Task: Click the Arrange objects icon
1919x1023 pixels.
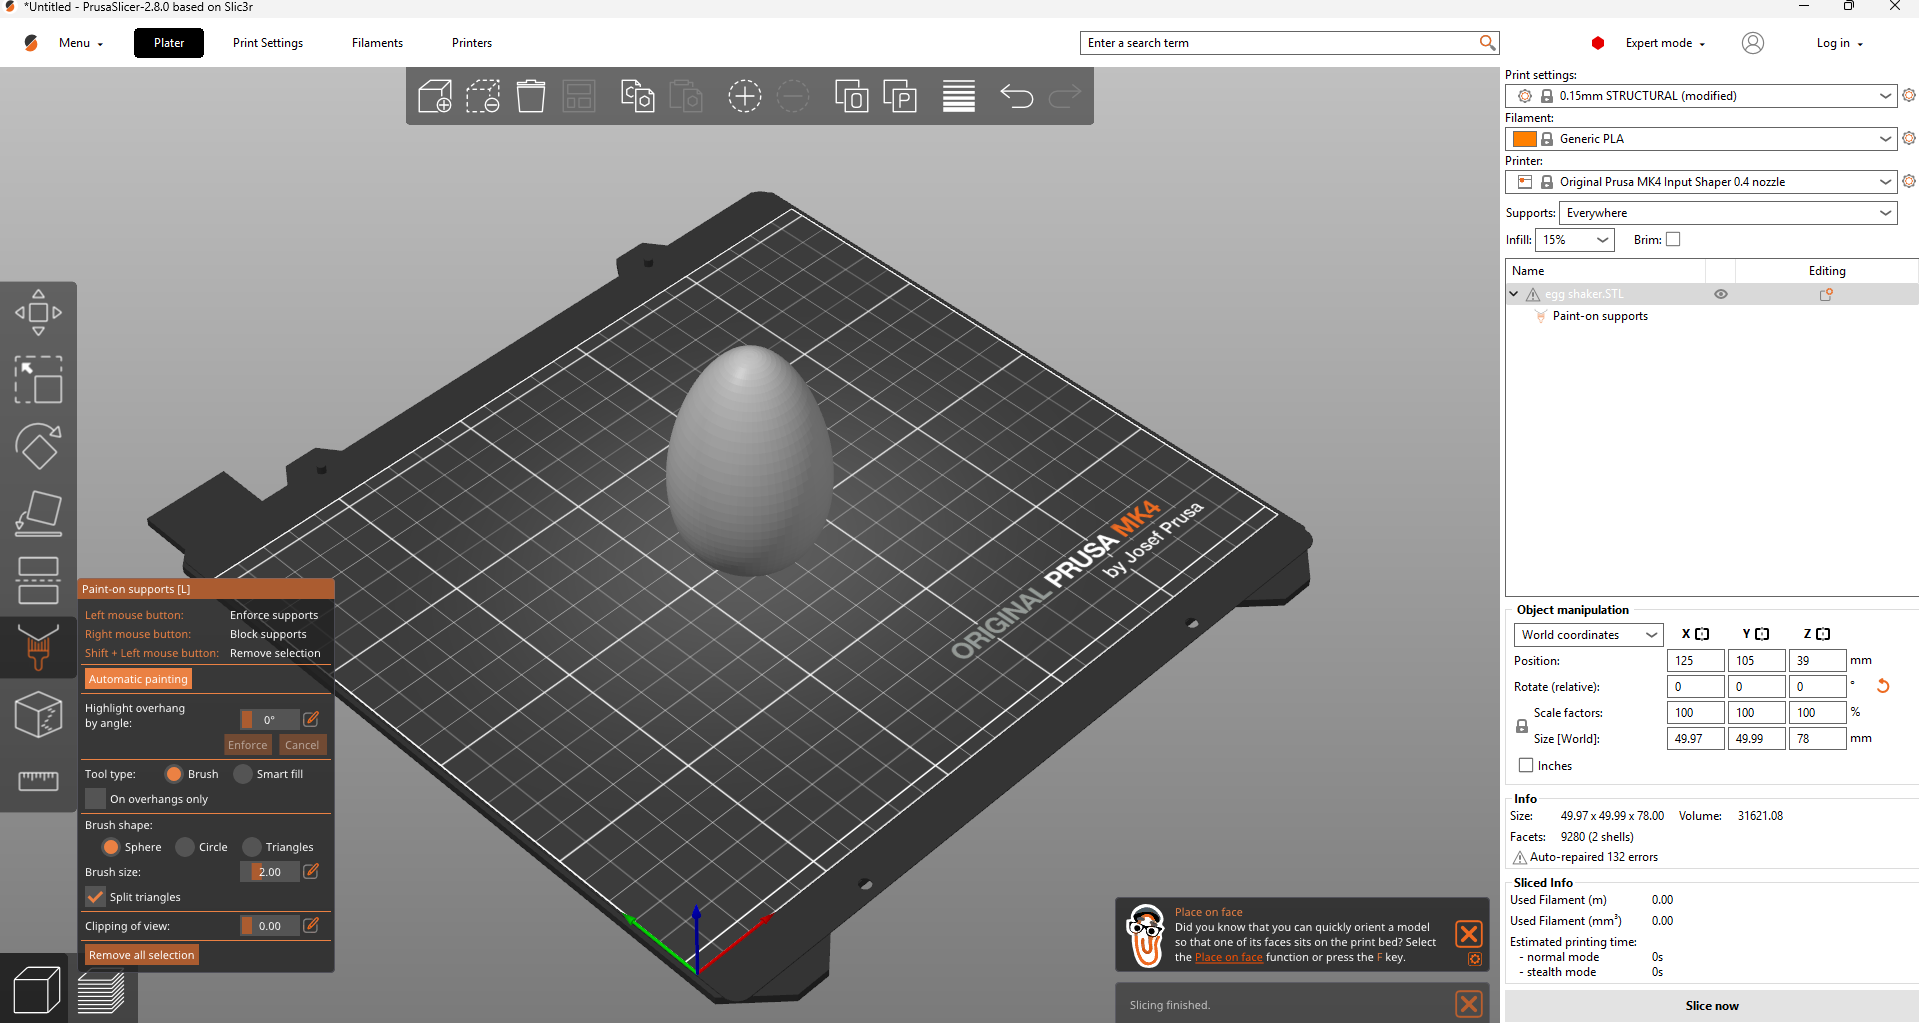Action: click(x=579, y=97)
